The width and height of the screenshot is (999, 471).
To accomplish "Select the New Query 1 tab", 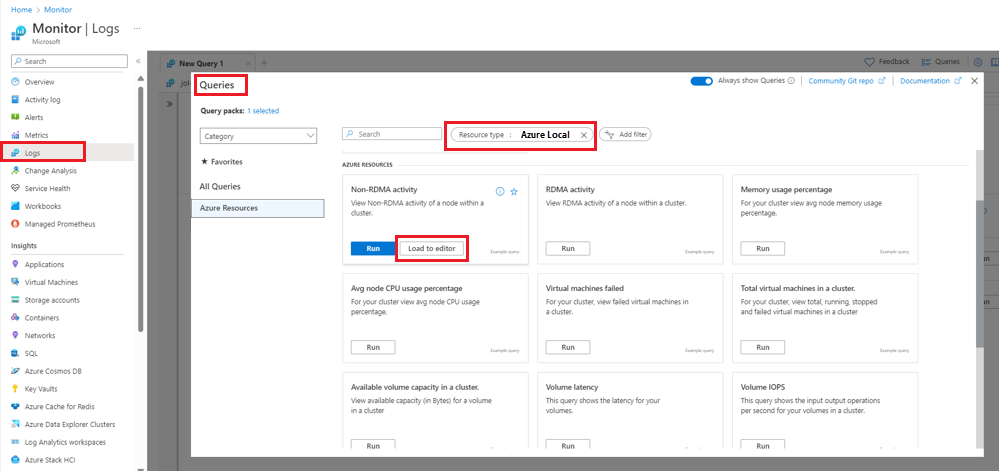I will pos(201,63).
